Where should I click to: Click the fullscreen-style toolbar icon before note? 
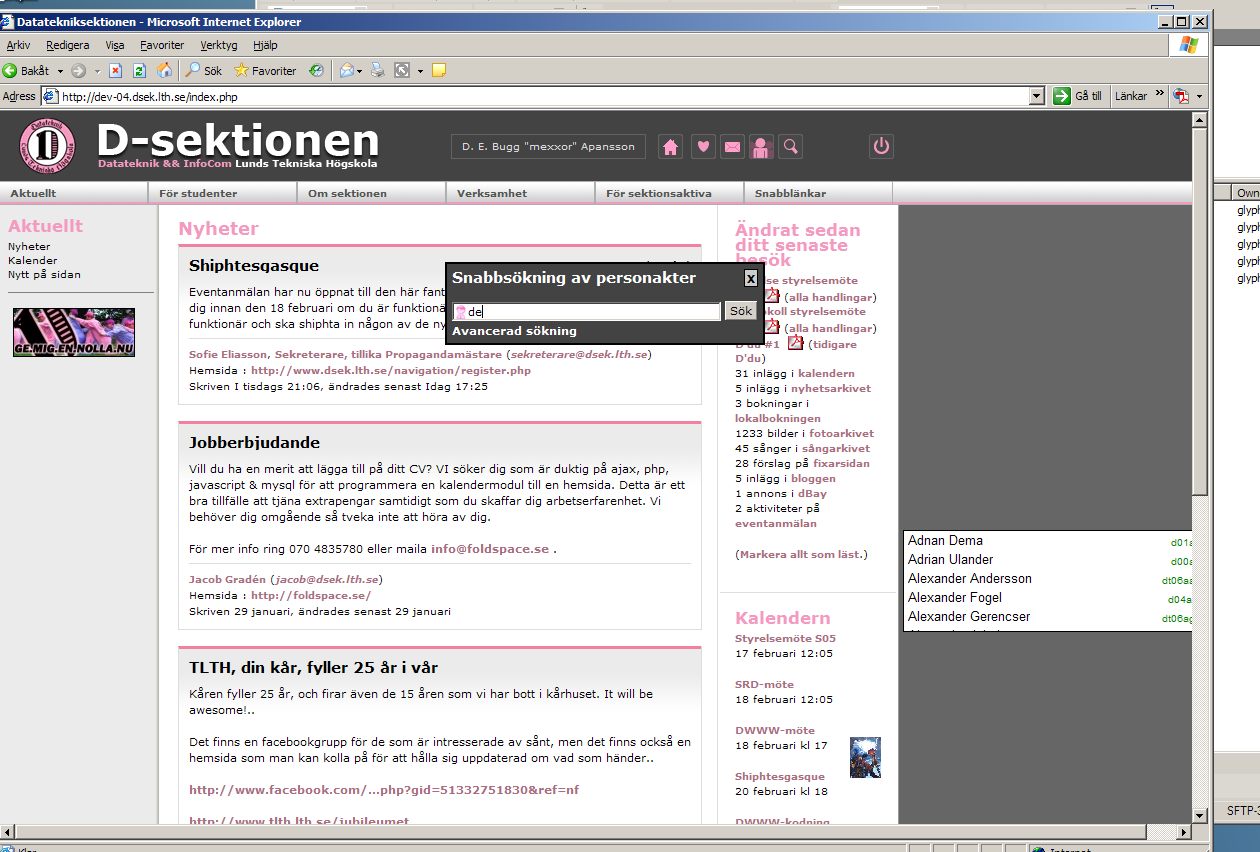[402, 71]
